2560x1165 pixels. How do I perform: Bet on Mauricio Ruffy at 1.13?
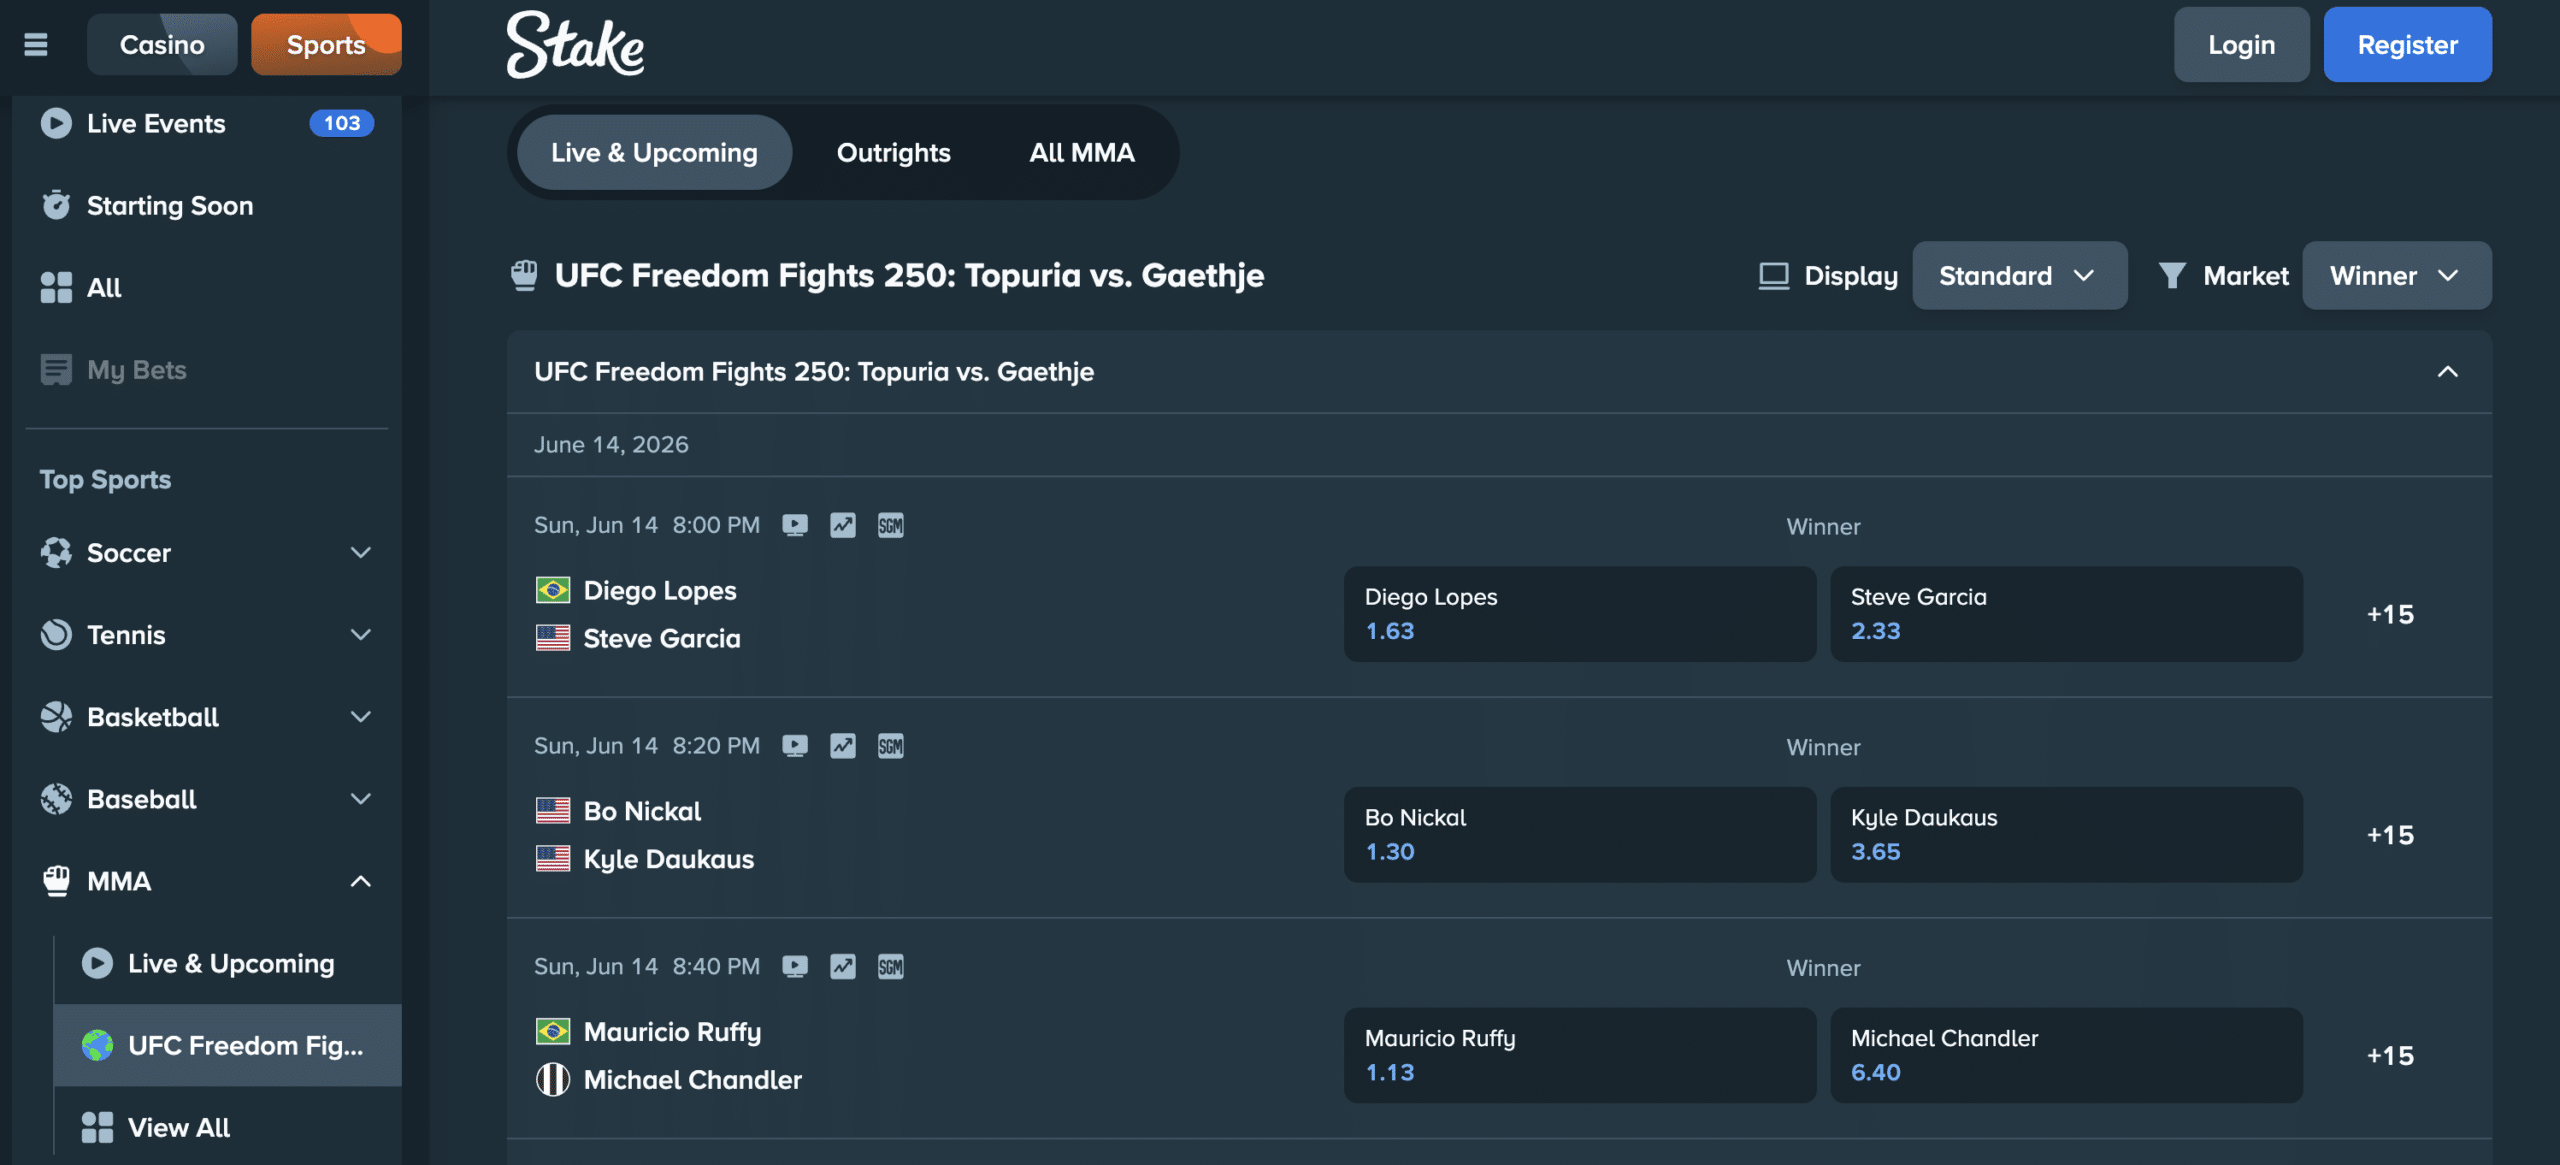pyautogui.click(x=1579, y=1055)
